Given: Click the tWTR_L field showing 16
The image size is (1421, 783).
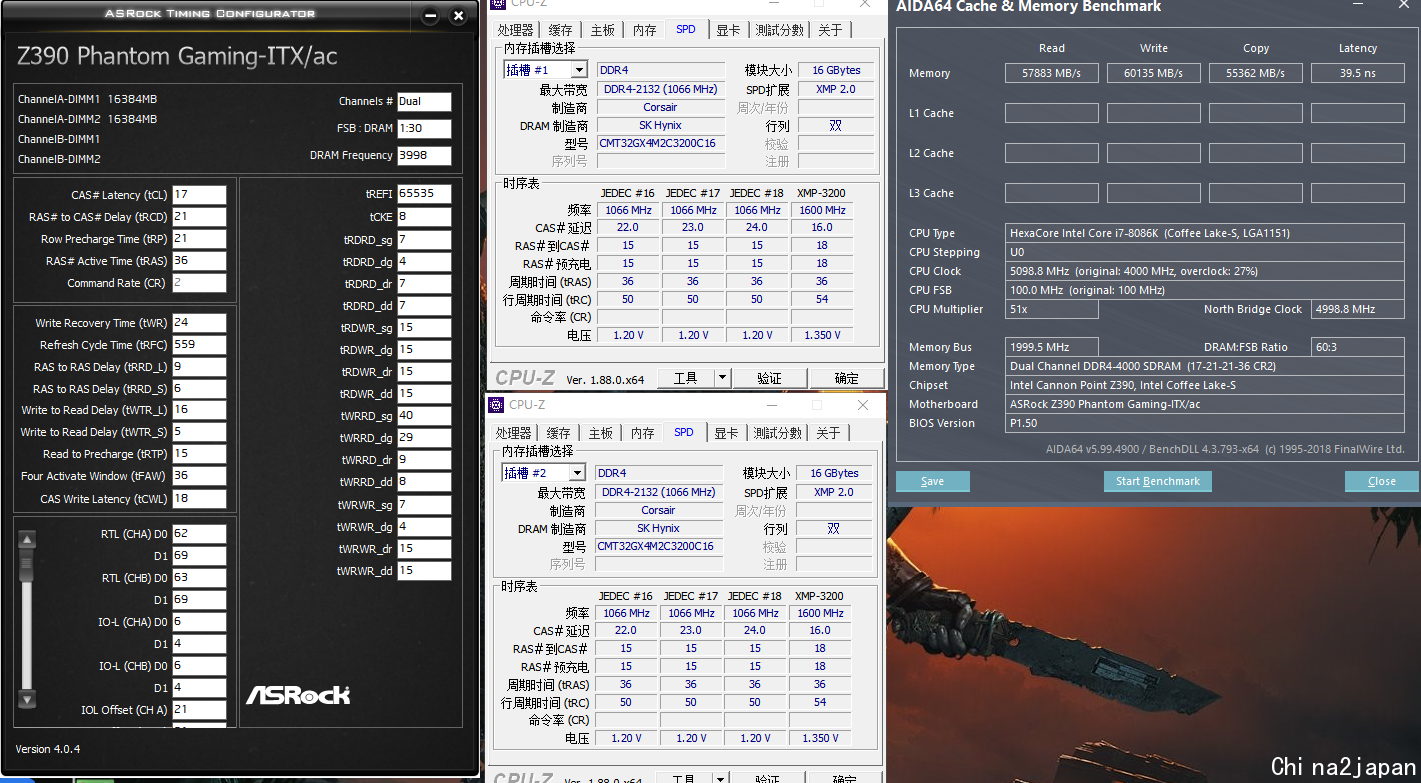Looking at the screenshot, I should 199,410.
